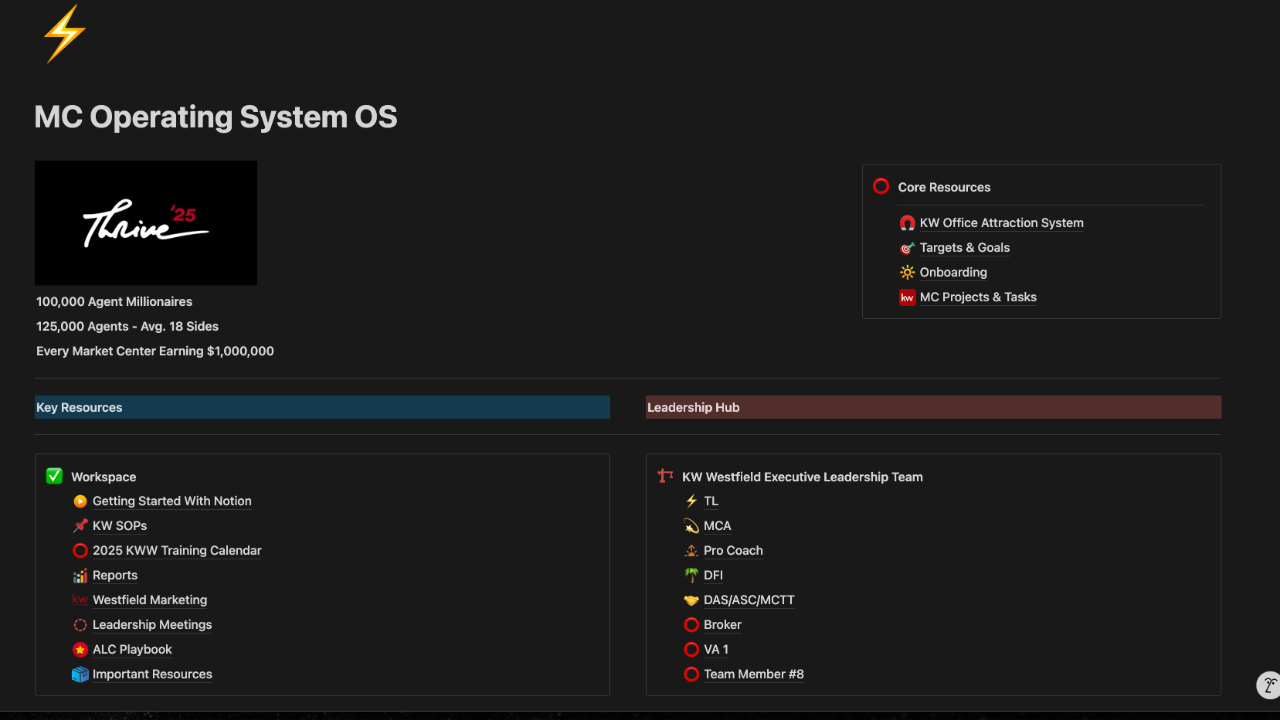Open the Westfield Marketing page
Image resolution: width=1280 pixels, height=720 pixels.
click(x=150, y=600)
